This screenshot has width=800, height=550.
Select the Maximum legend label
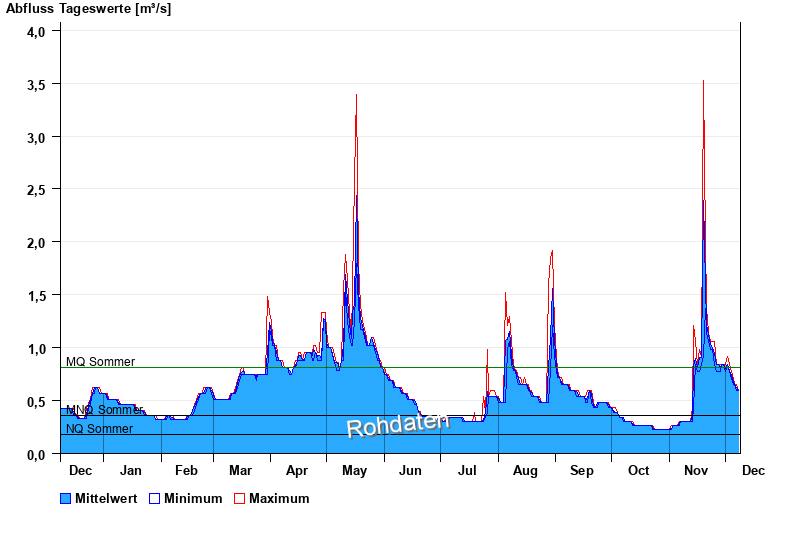(x=279, y=498)
